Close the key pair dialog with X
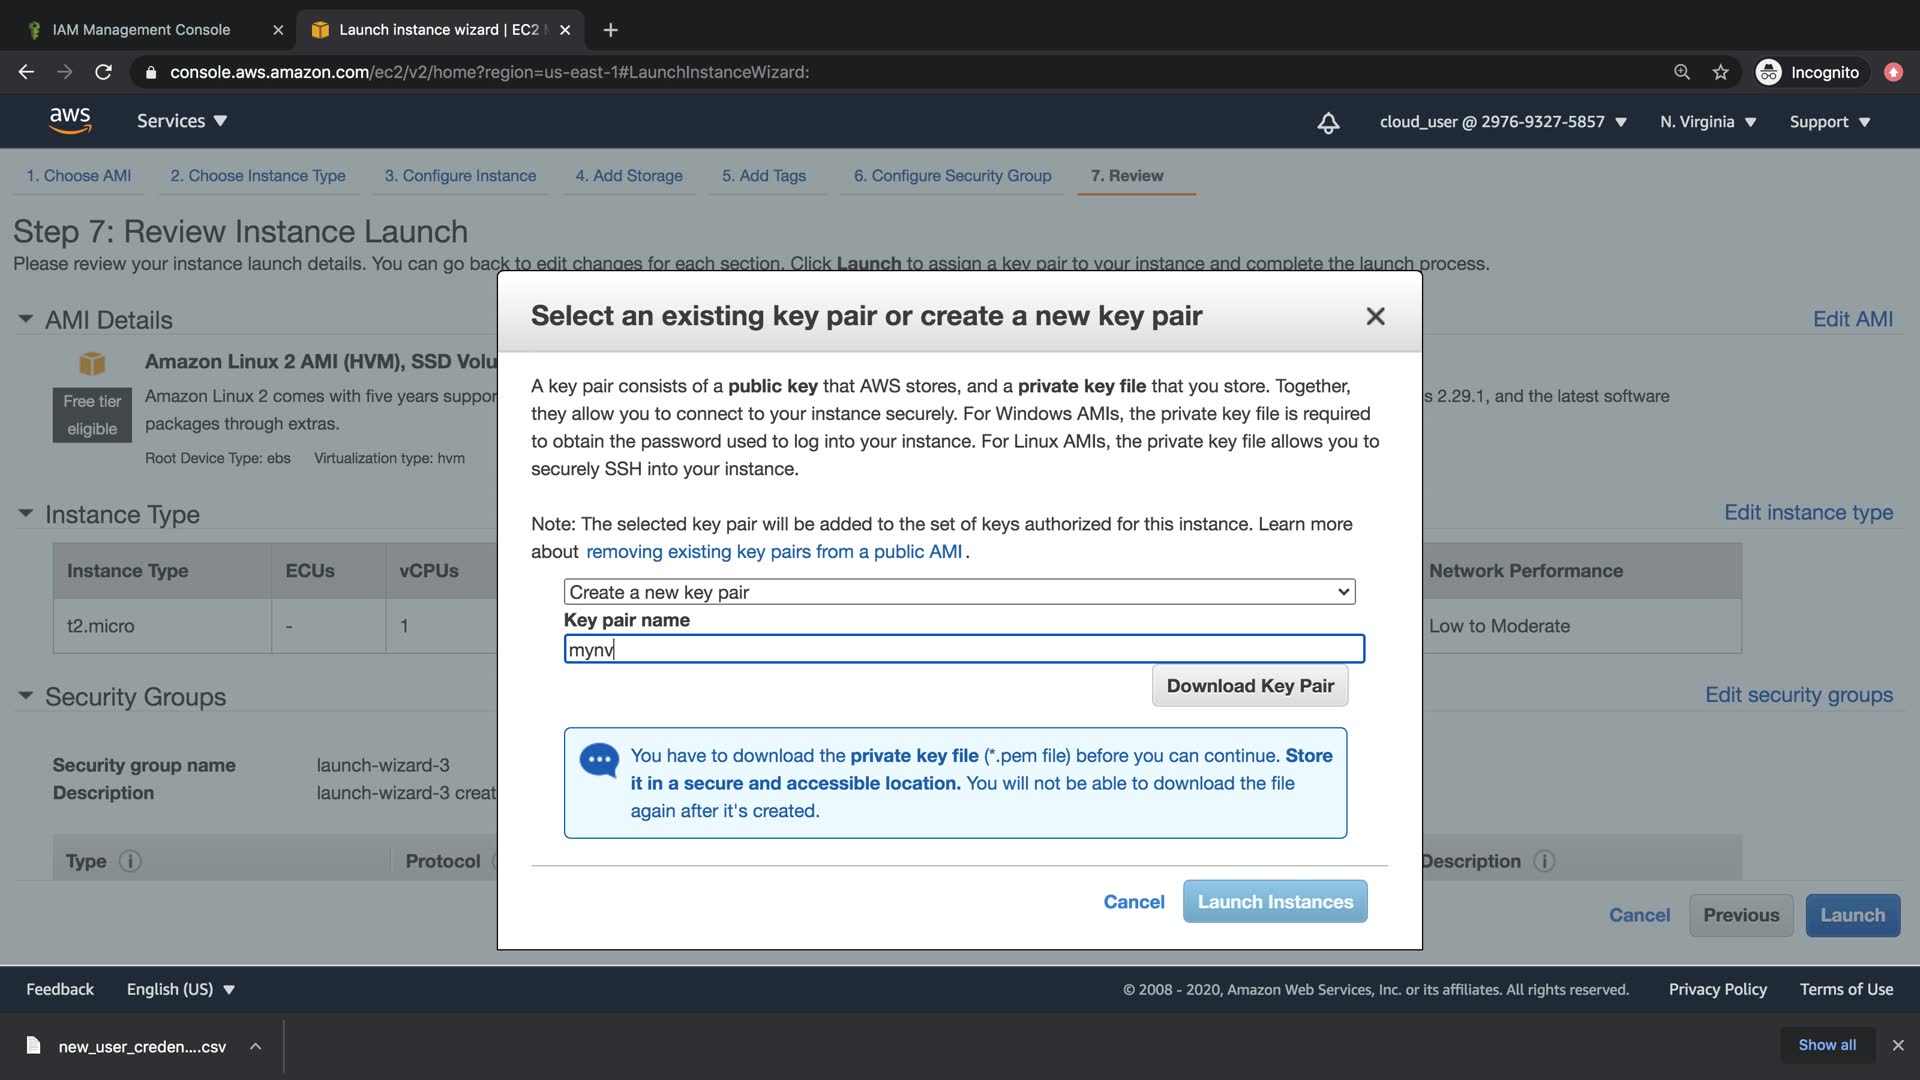 1375,316
